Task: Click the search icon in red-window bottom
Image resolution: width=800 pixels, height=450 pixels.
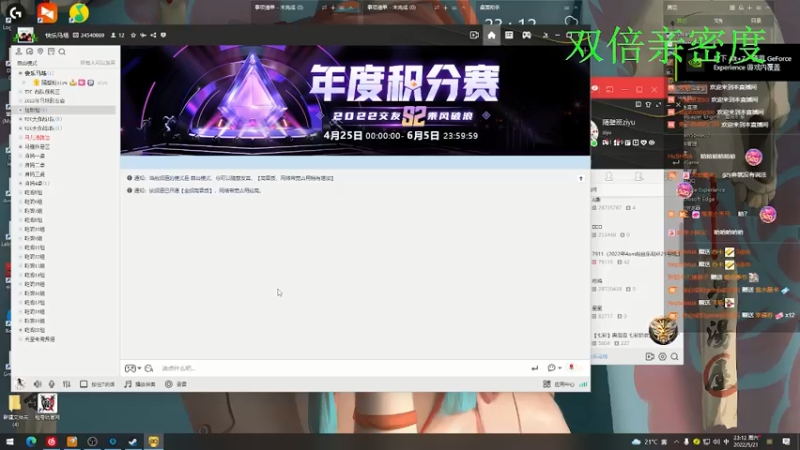Action: pos(674,357)
